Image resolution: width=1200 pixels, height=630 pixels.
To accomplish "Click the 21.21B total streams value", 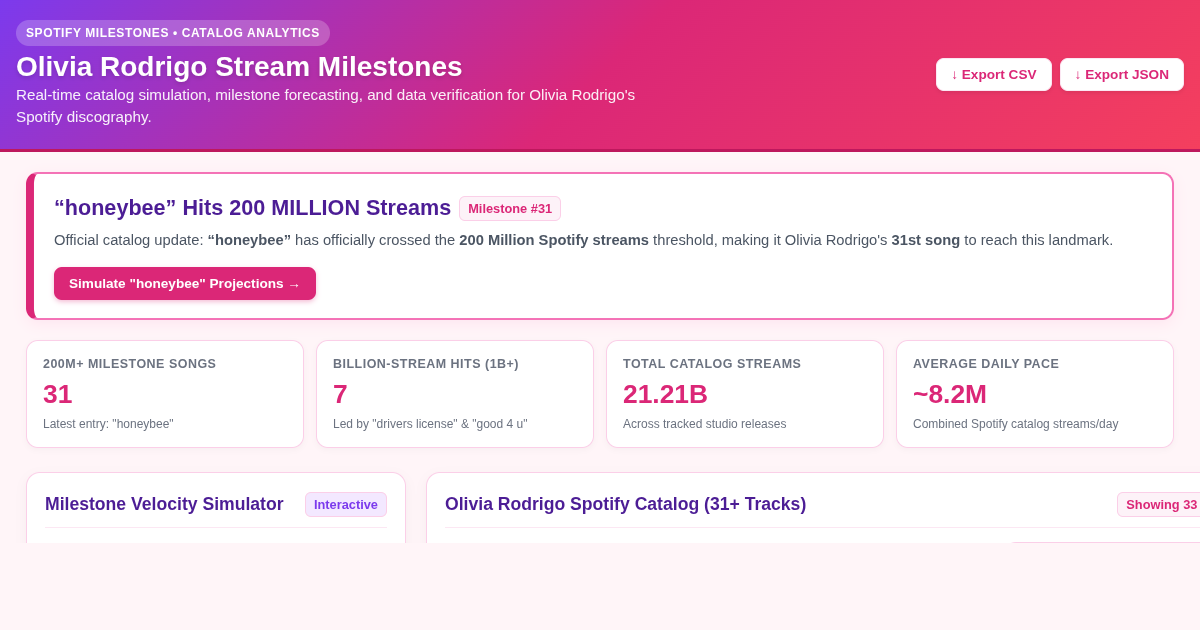I will point(665,394).
